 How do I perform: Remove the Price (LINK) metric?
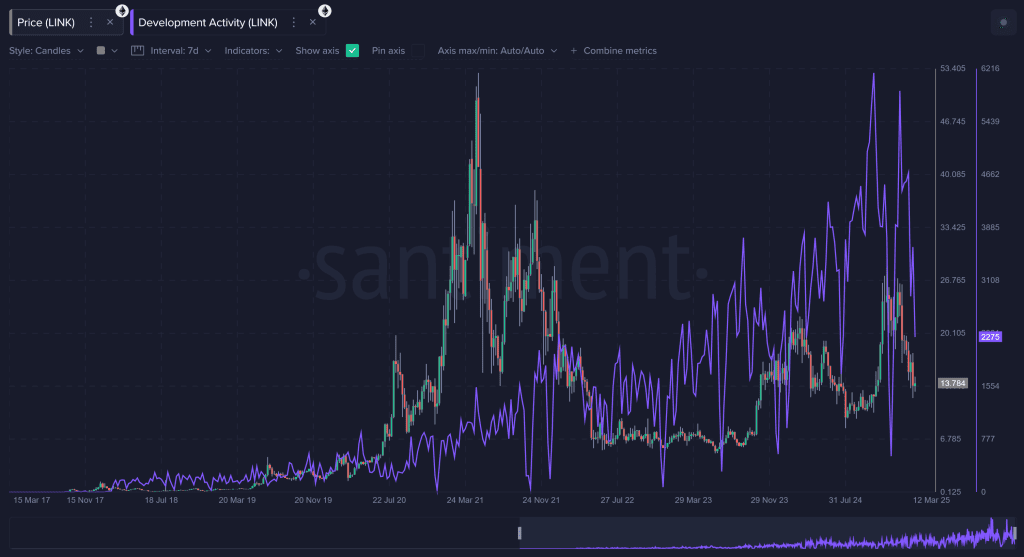click(110, 22)
